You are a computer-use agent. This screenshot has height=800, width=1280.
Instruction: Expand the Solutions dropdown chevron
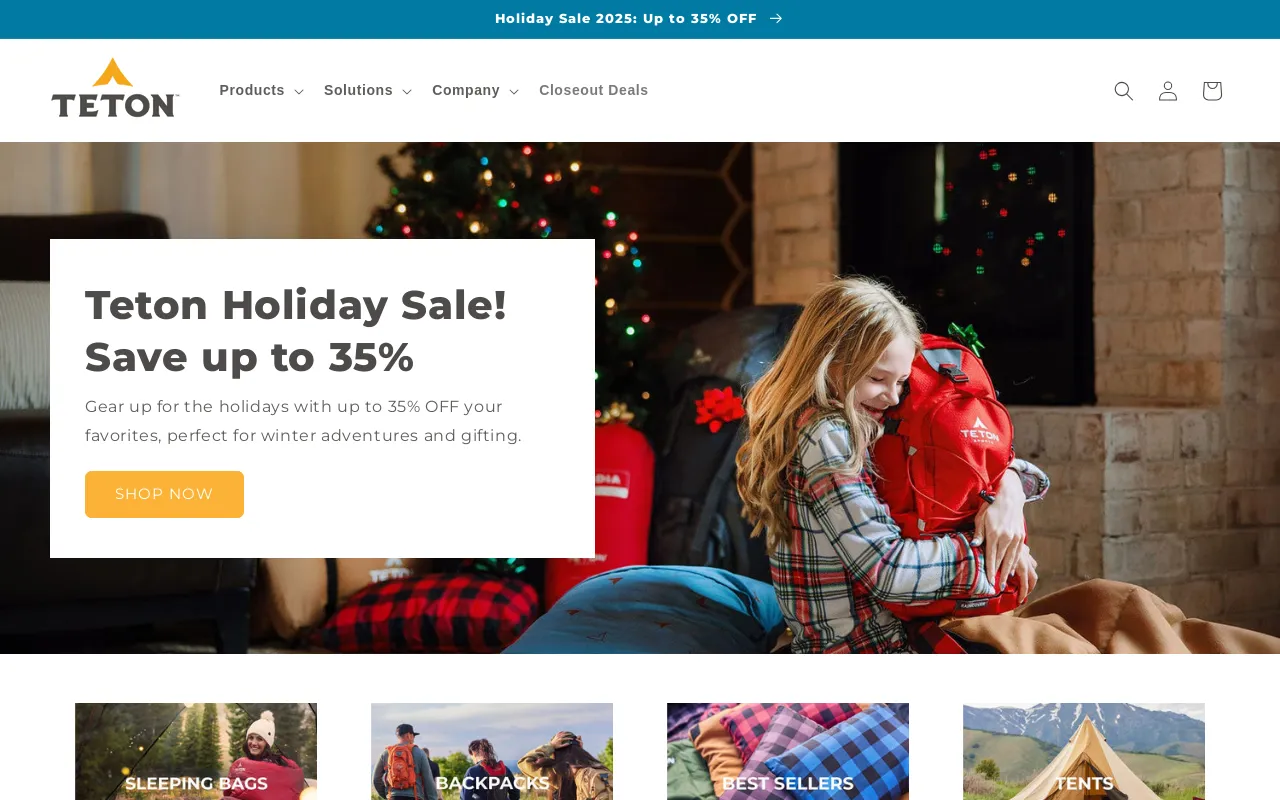(407, 92)
